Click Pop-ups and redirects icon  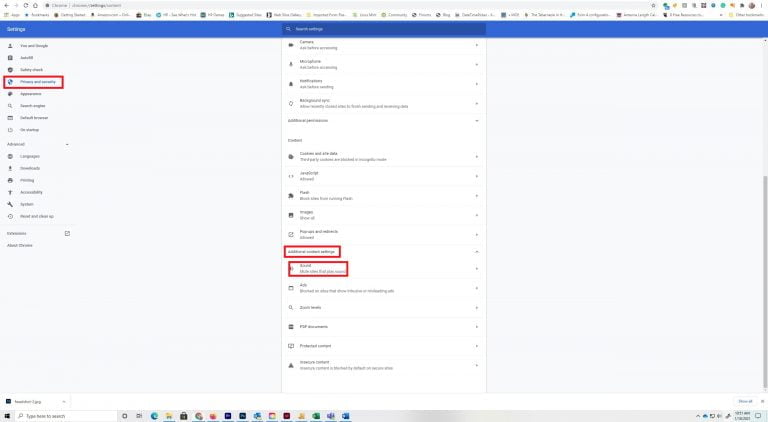tap(291, 234)
